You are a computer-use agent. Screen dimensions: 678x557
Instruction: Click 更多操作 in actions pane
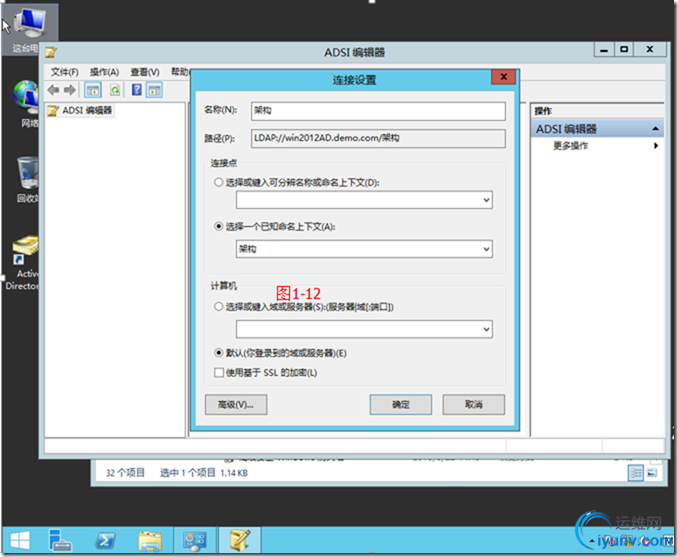(x=570, y=146)
